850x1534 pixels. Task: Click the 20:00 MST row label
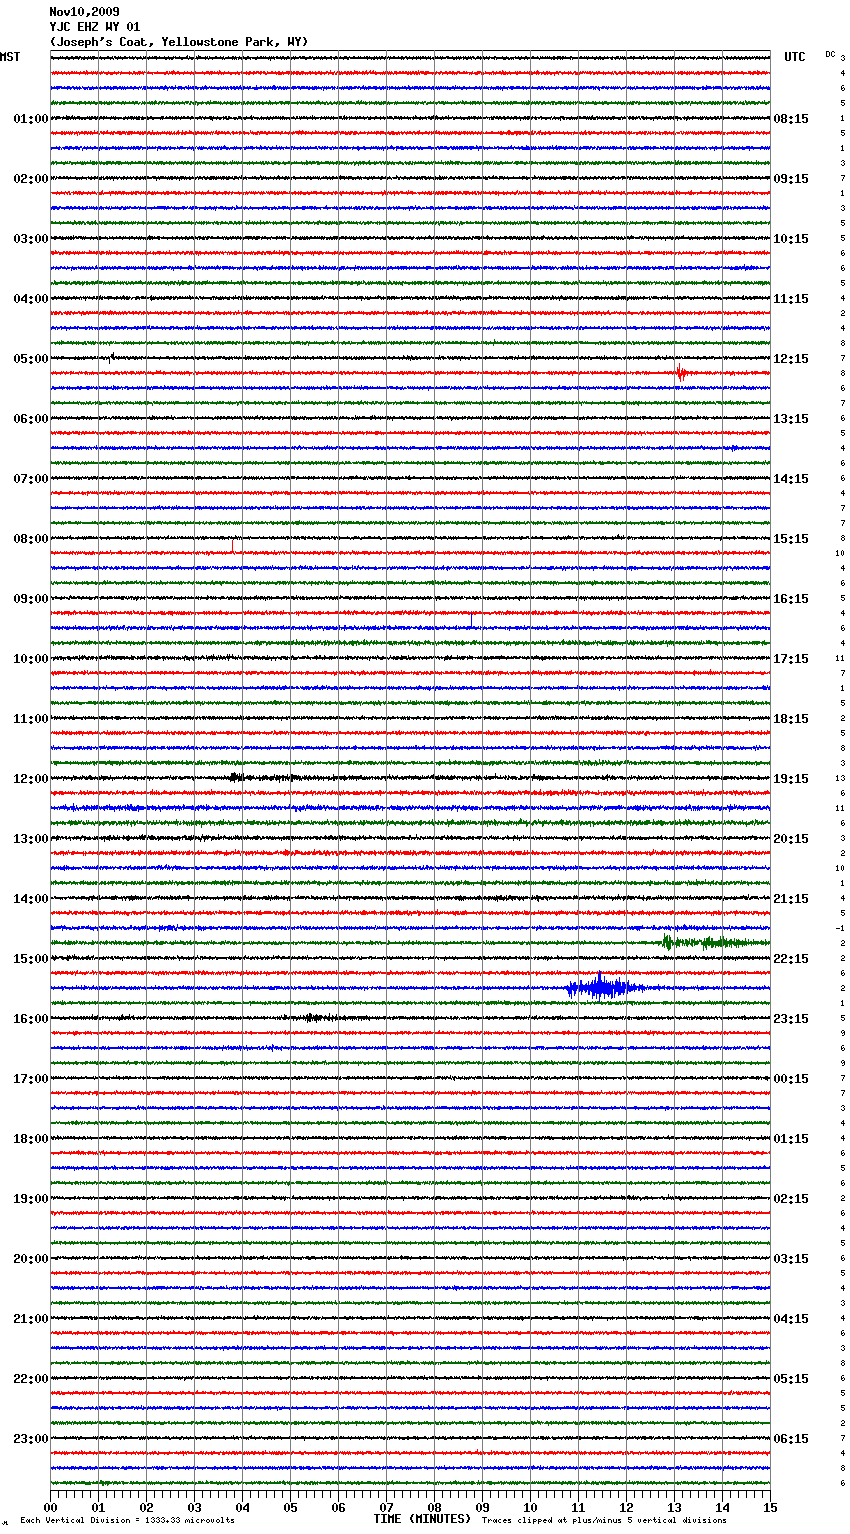31,1259
